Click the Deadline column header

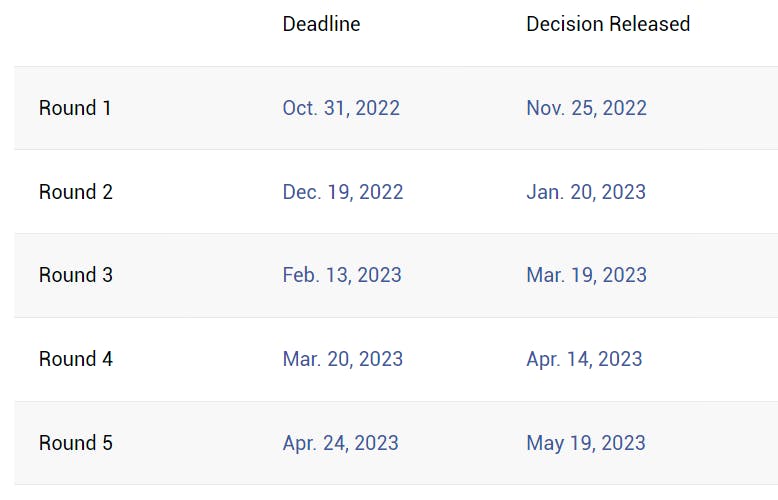(321, 24)
